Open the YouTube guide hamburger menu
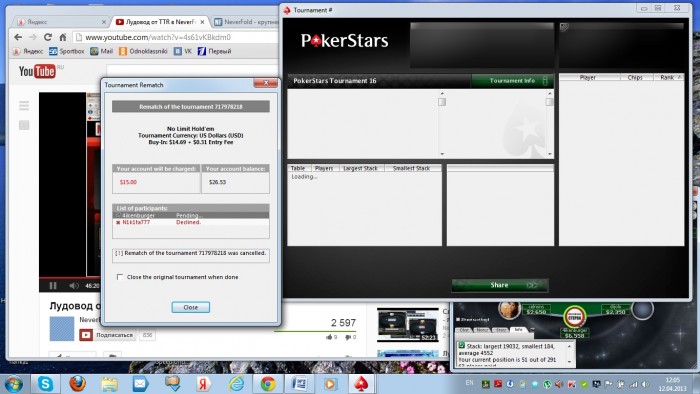This screenshot has width=700, height=394. (24, 105)
